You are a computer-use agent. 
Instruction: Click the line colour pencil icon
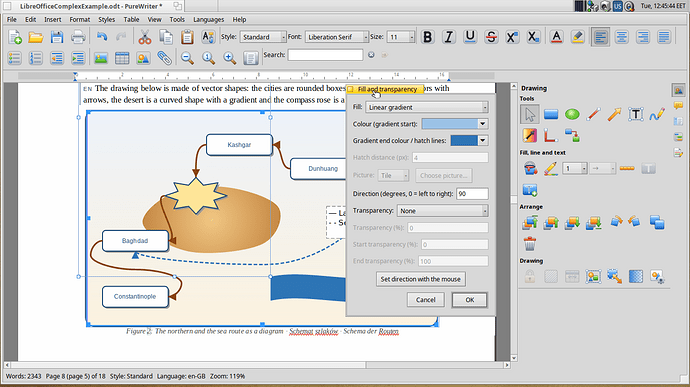(551, 169)
